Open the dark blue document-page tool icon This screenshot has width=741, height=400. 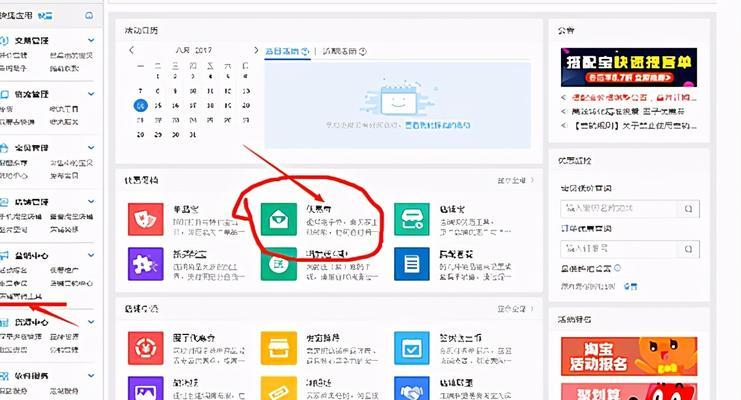412,264
